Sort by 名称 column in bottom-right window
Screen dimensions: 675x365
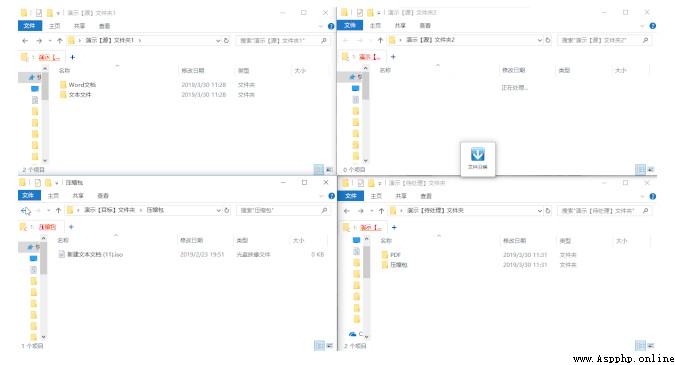[x=386, y=241]
